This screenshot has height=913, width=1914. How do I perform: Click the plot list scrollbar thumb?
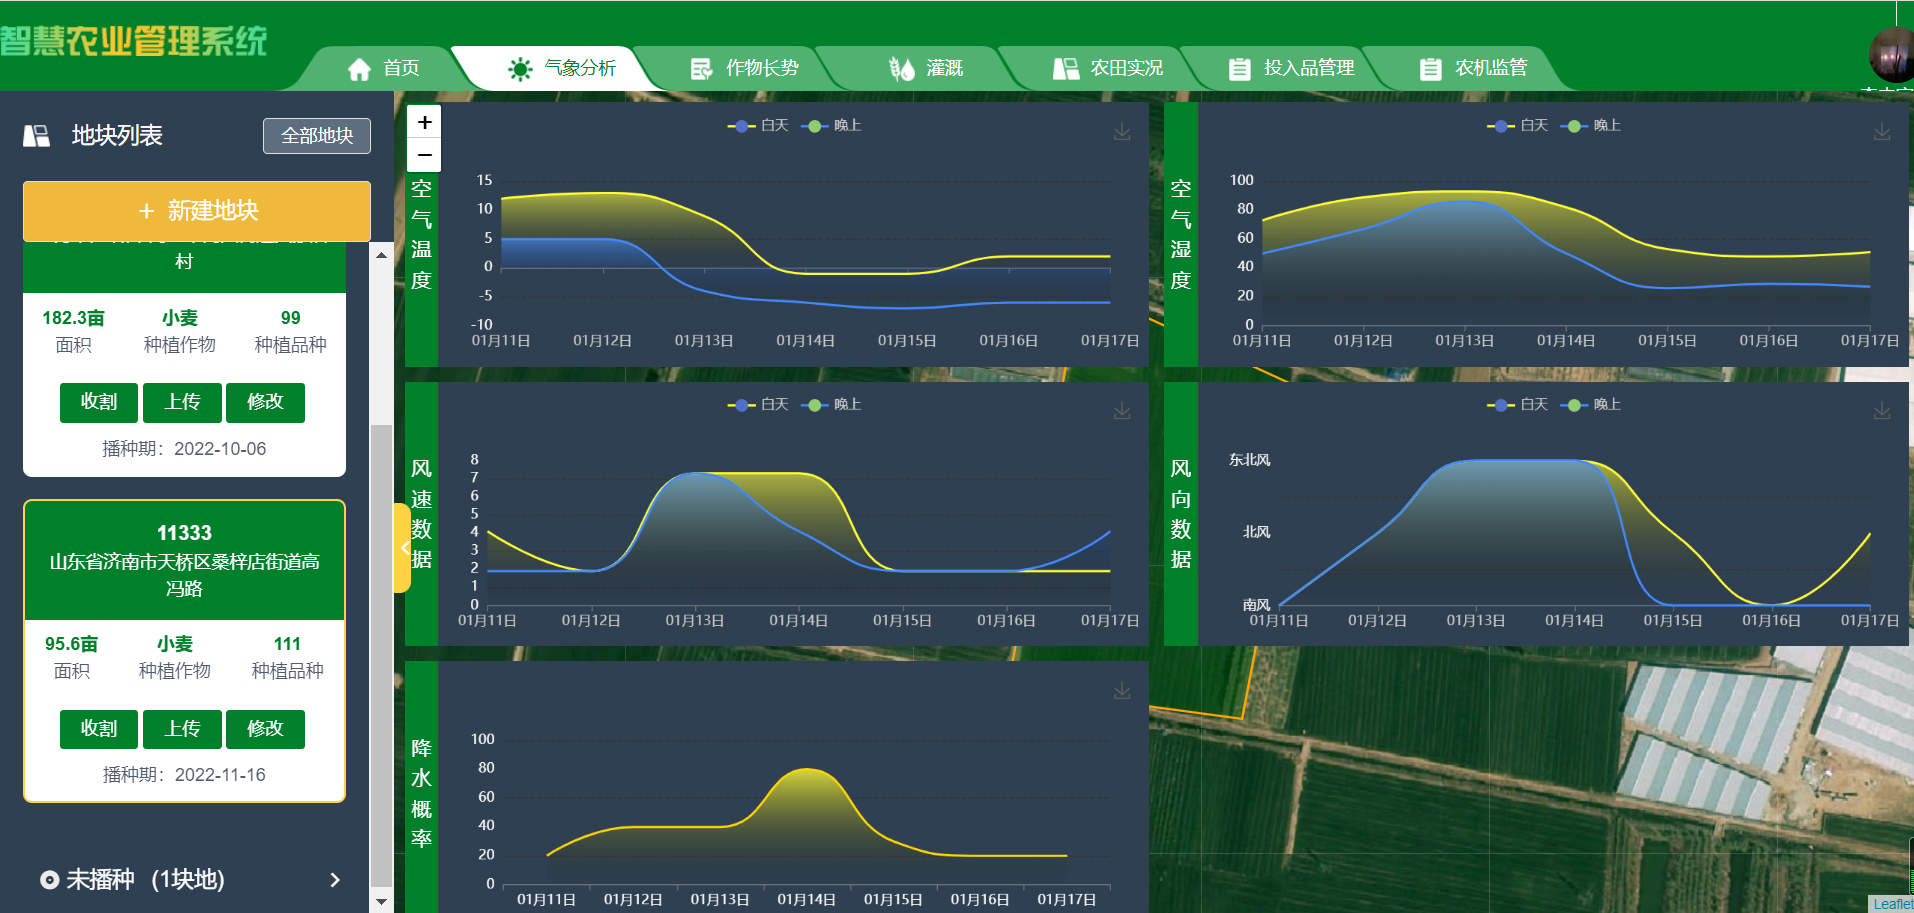pos(381,656)
